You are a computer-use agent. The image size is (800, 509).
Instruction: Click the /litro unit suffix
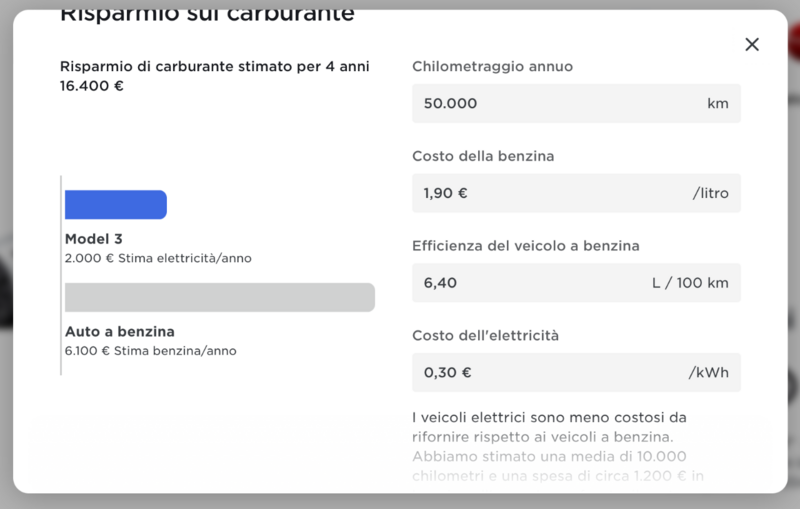710,193
